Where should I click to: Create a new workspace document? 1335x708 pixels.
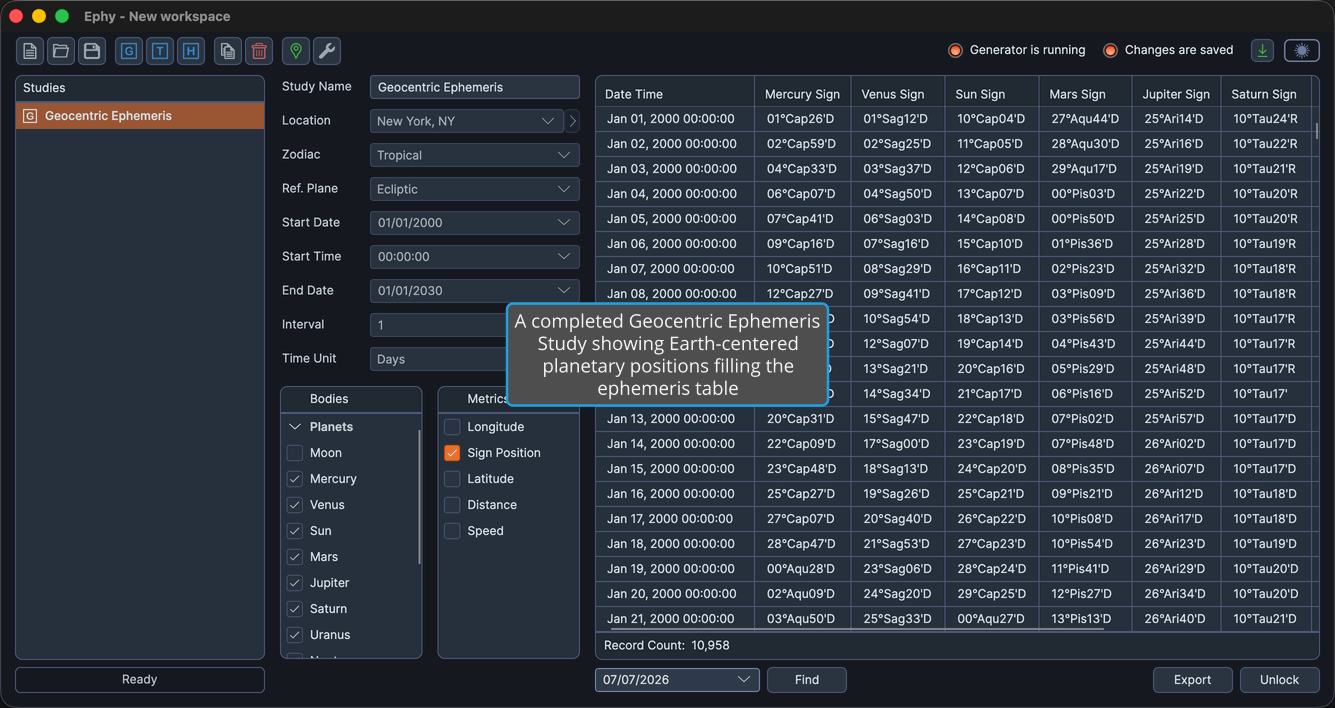30,51
